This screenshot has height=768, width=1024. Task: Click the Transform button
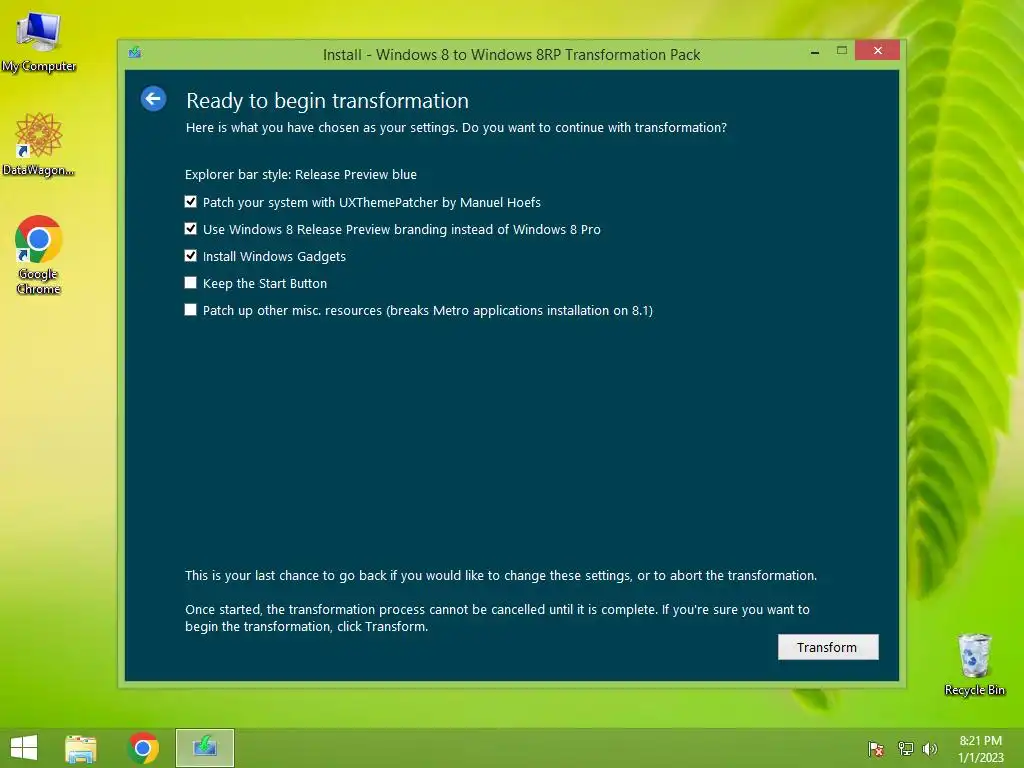coord(828,647)
